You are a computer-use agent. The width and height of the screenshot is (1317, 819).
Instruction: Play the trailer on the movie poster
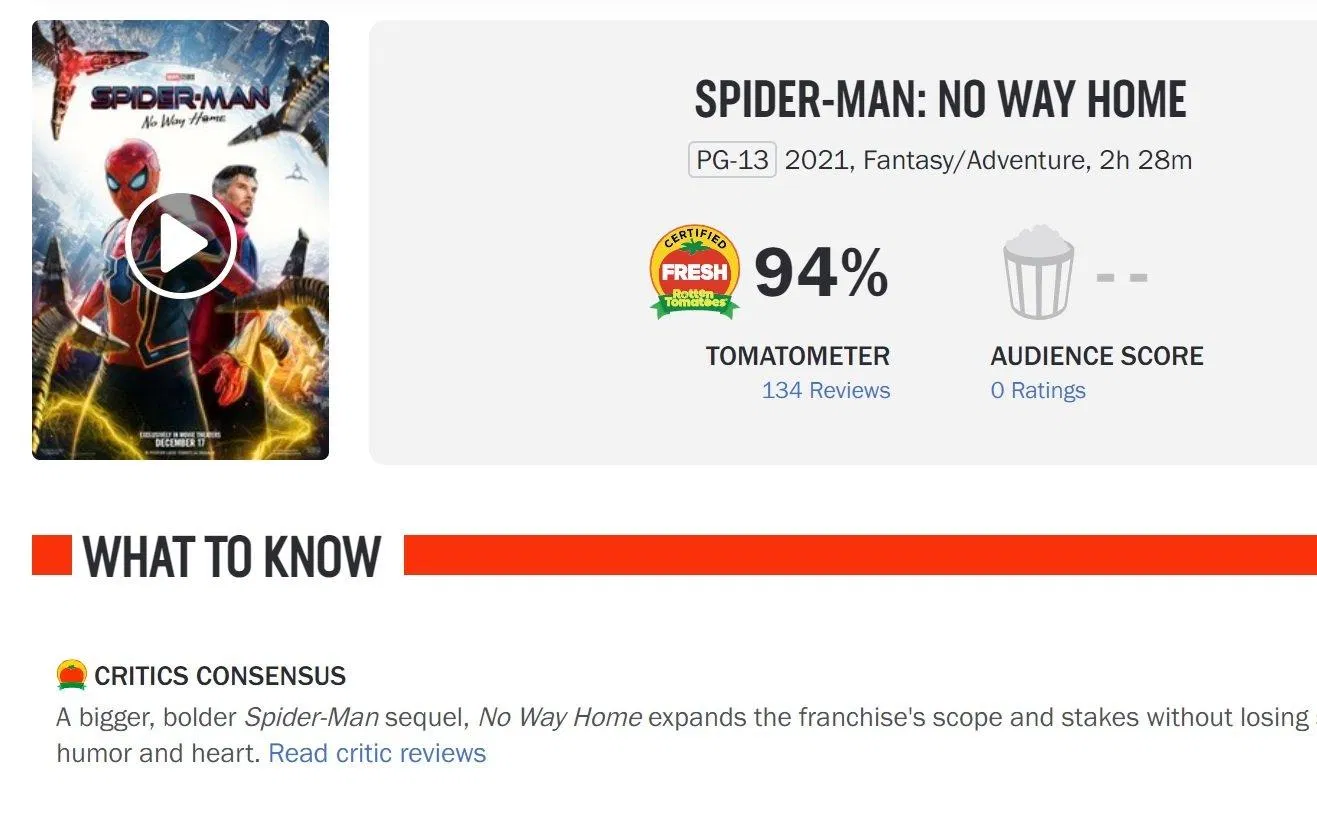pyautogui.click(x=181, y=245)
